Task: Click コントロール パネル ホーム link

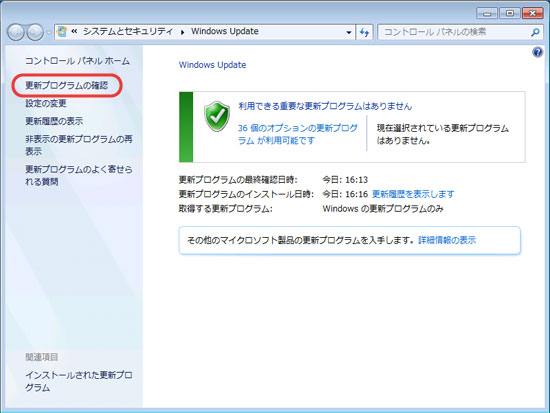Action: coord(77,61)
